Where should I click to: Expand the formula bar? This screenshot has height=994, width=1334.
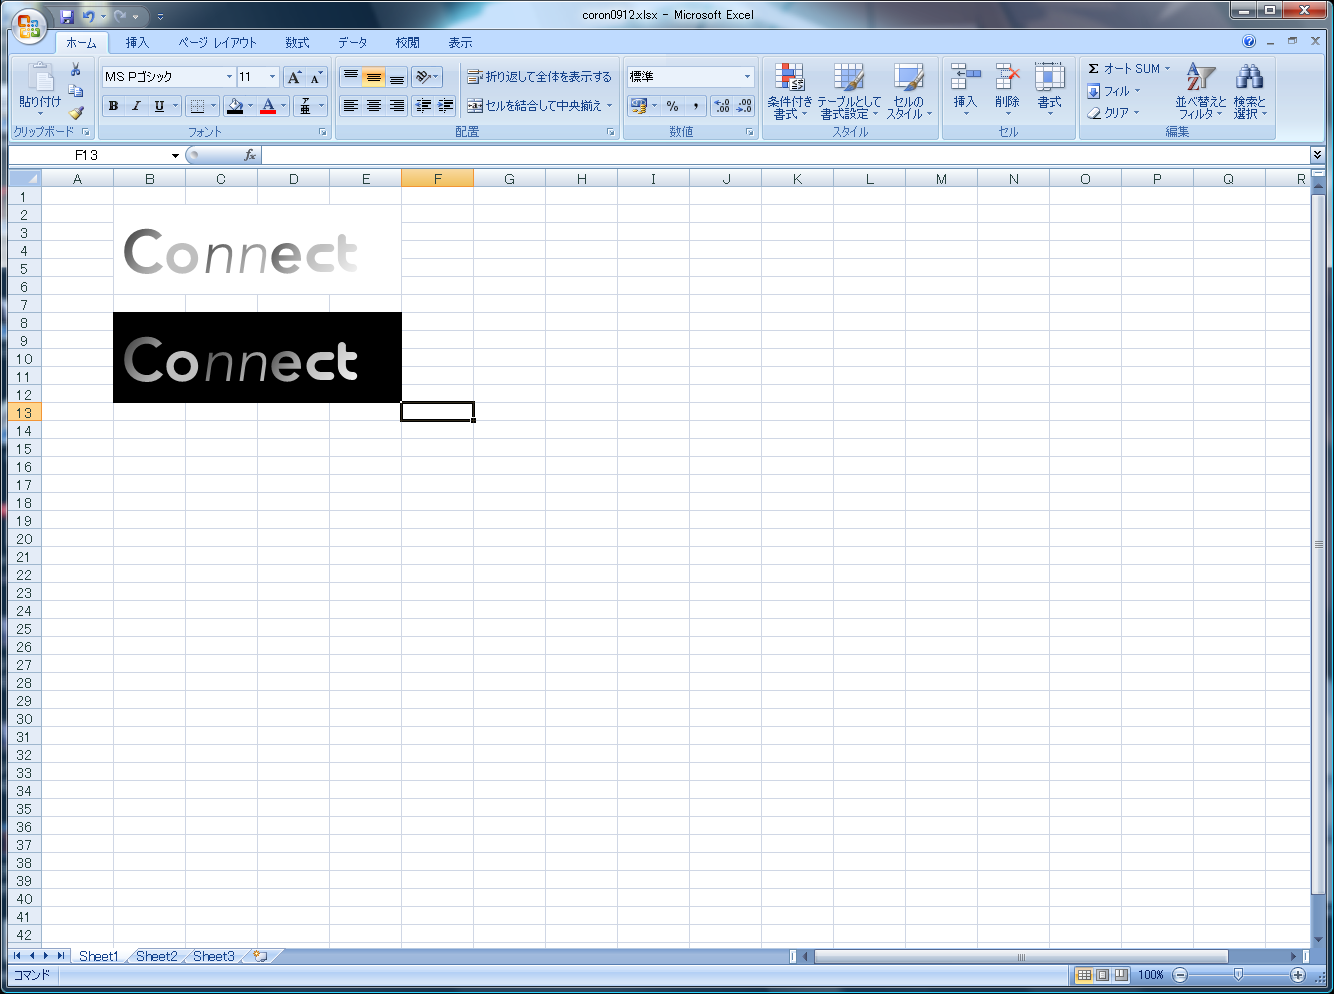pyautogui.click(x=1317, y=155)
